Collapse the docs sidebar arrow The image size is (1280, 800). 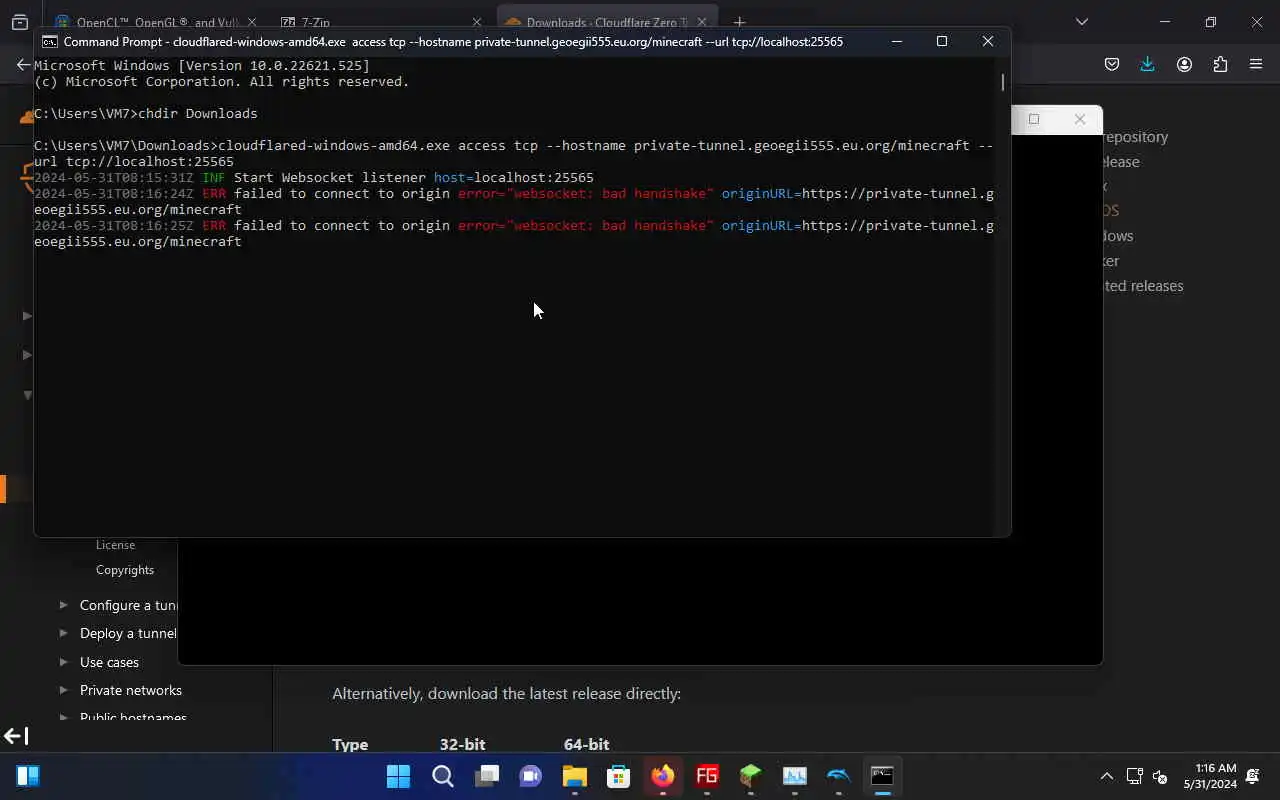pos(15,737)
